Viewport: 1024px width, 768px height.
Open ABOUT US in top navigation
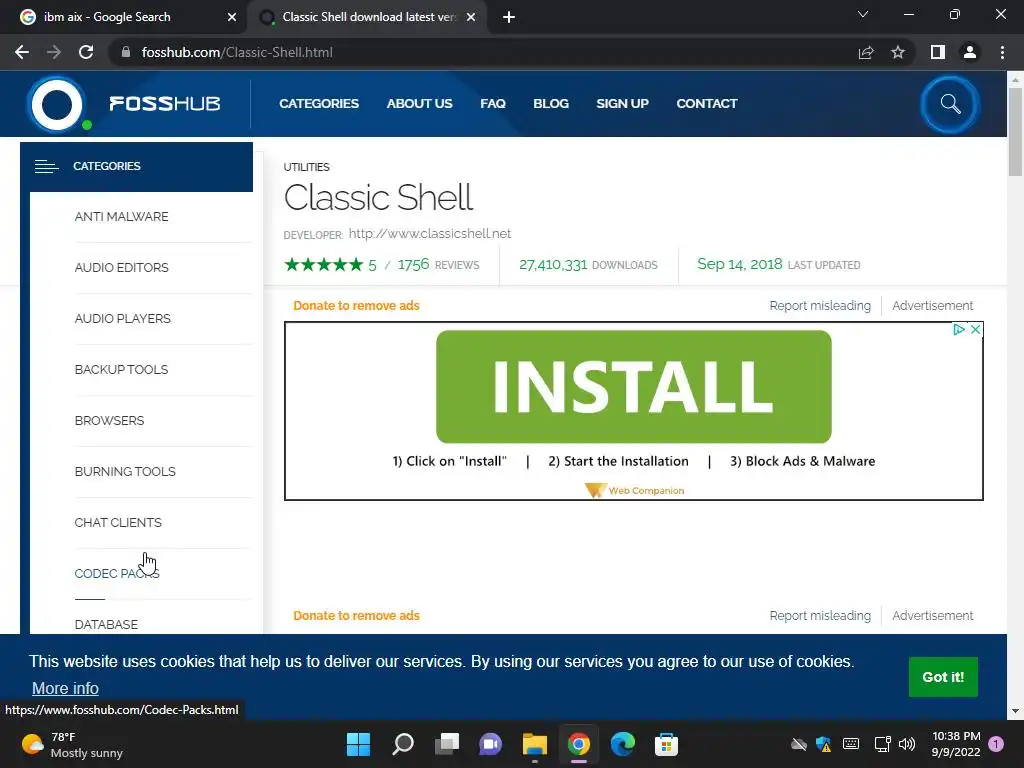[x=419, y=103]
